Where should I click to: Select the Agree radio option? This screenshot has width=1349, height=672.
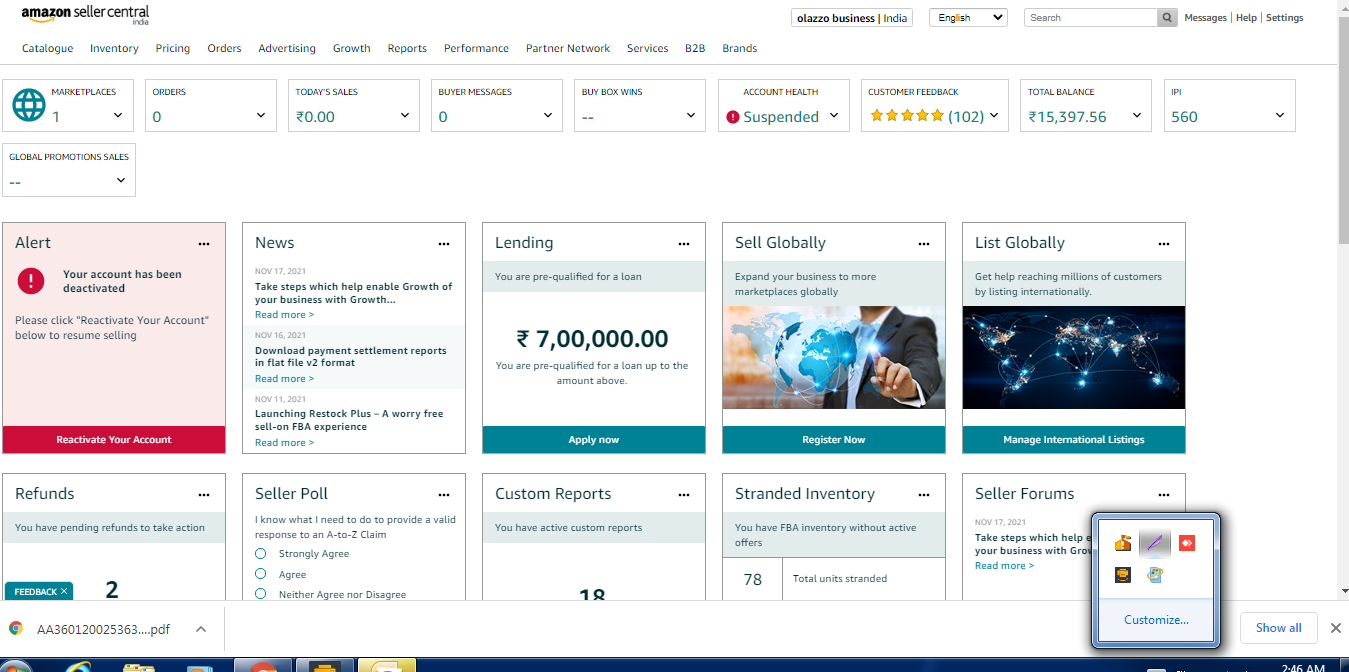tap(261, 574)
